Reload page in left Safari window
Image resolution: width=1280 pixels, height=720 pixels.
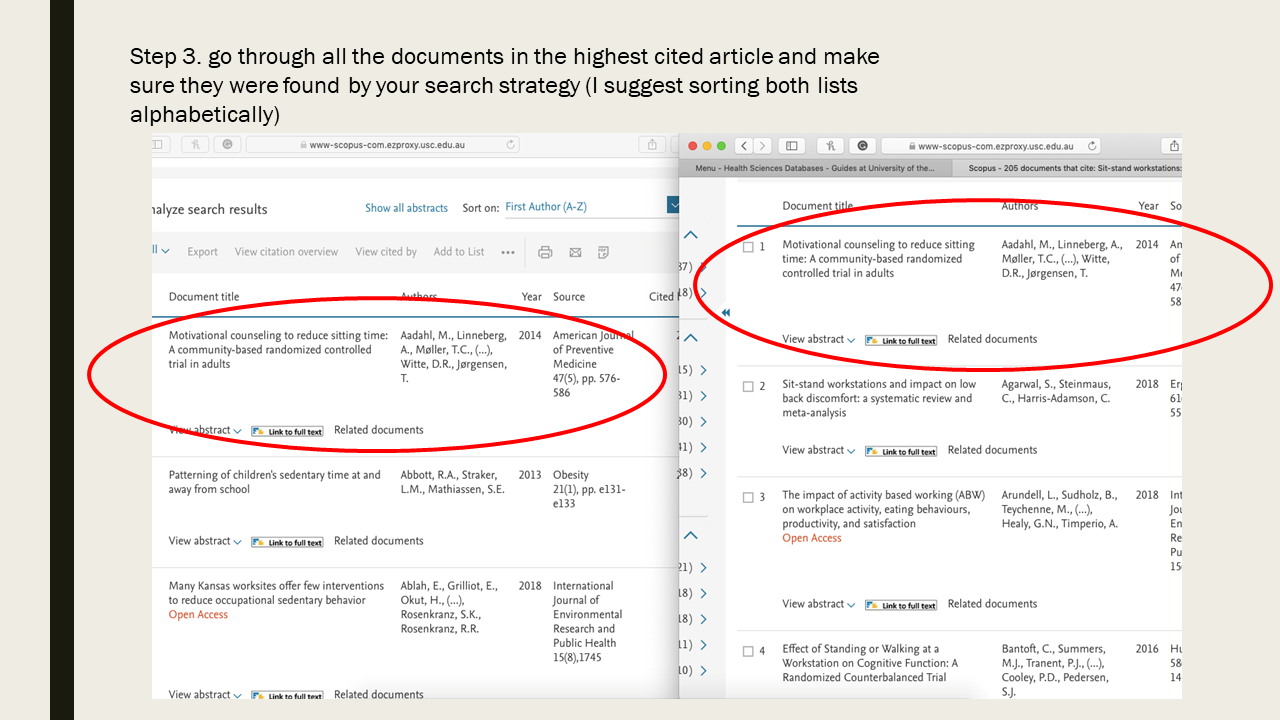click(x=512, y=144)
